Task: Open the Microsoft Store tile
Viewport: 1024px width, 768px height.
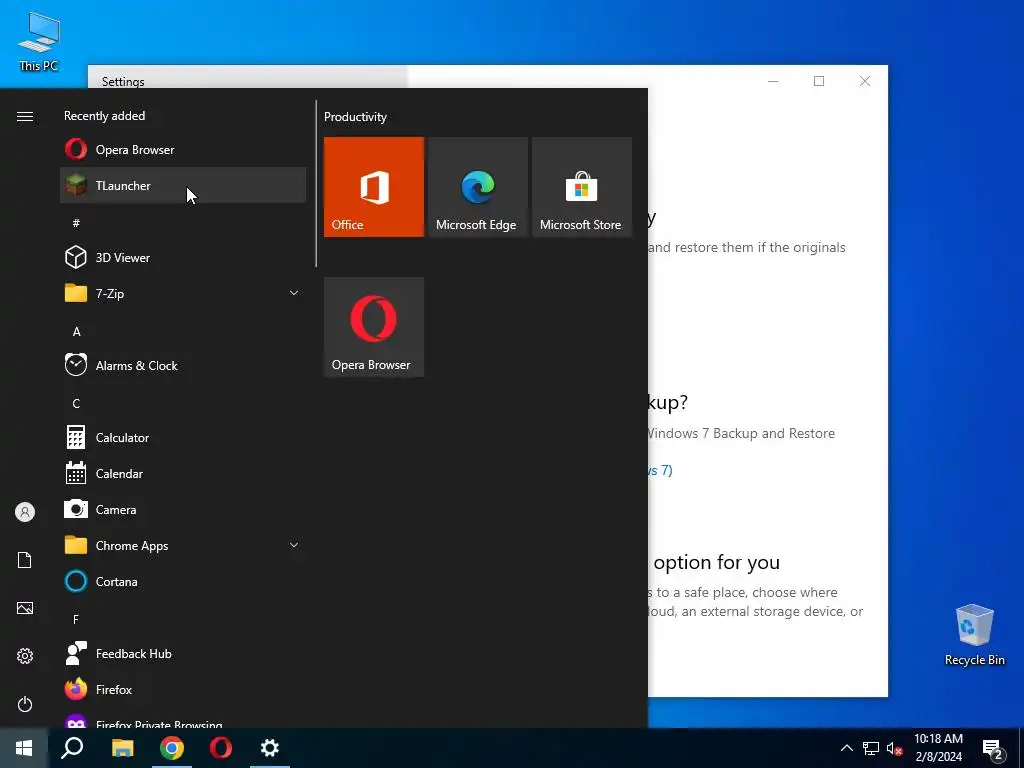Action: point(582,187)
